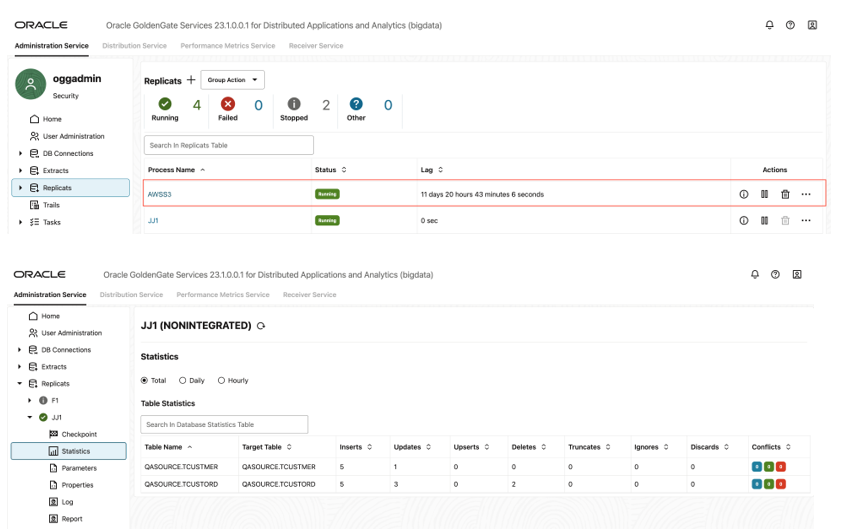Image resolution: width=845 pixels, height=529 pixels.
Task: Expand the F1 replicat tree node
Action: click(30, 400)
